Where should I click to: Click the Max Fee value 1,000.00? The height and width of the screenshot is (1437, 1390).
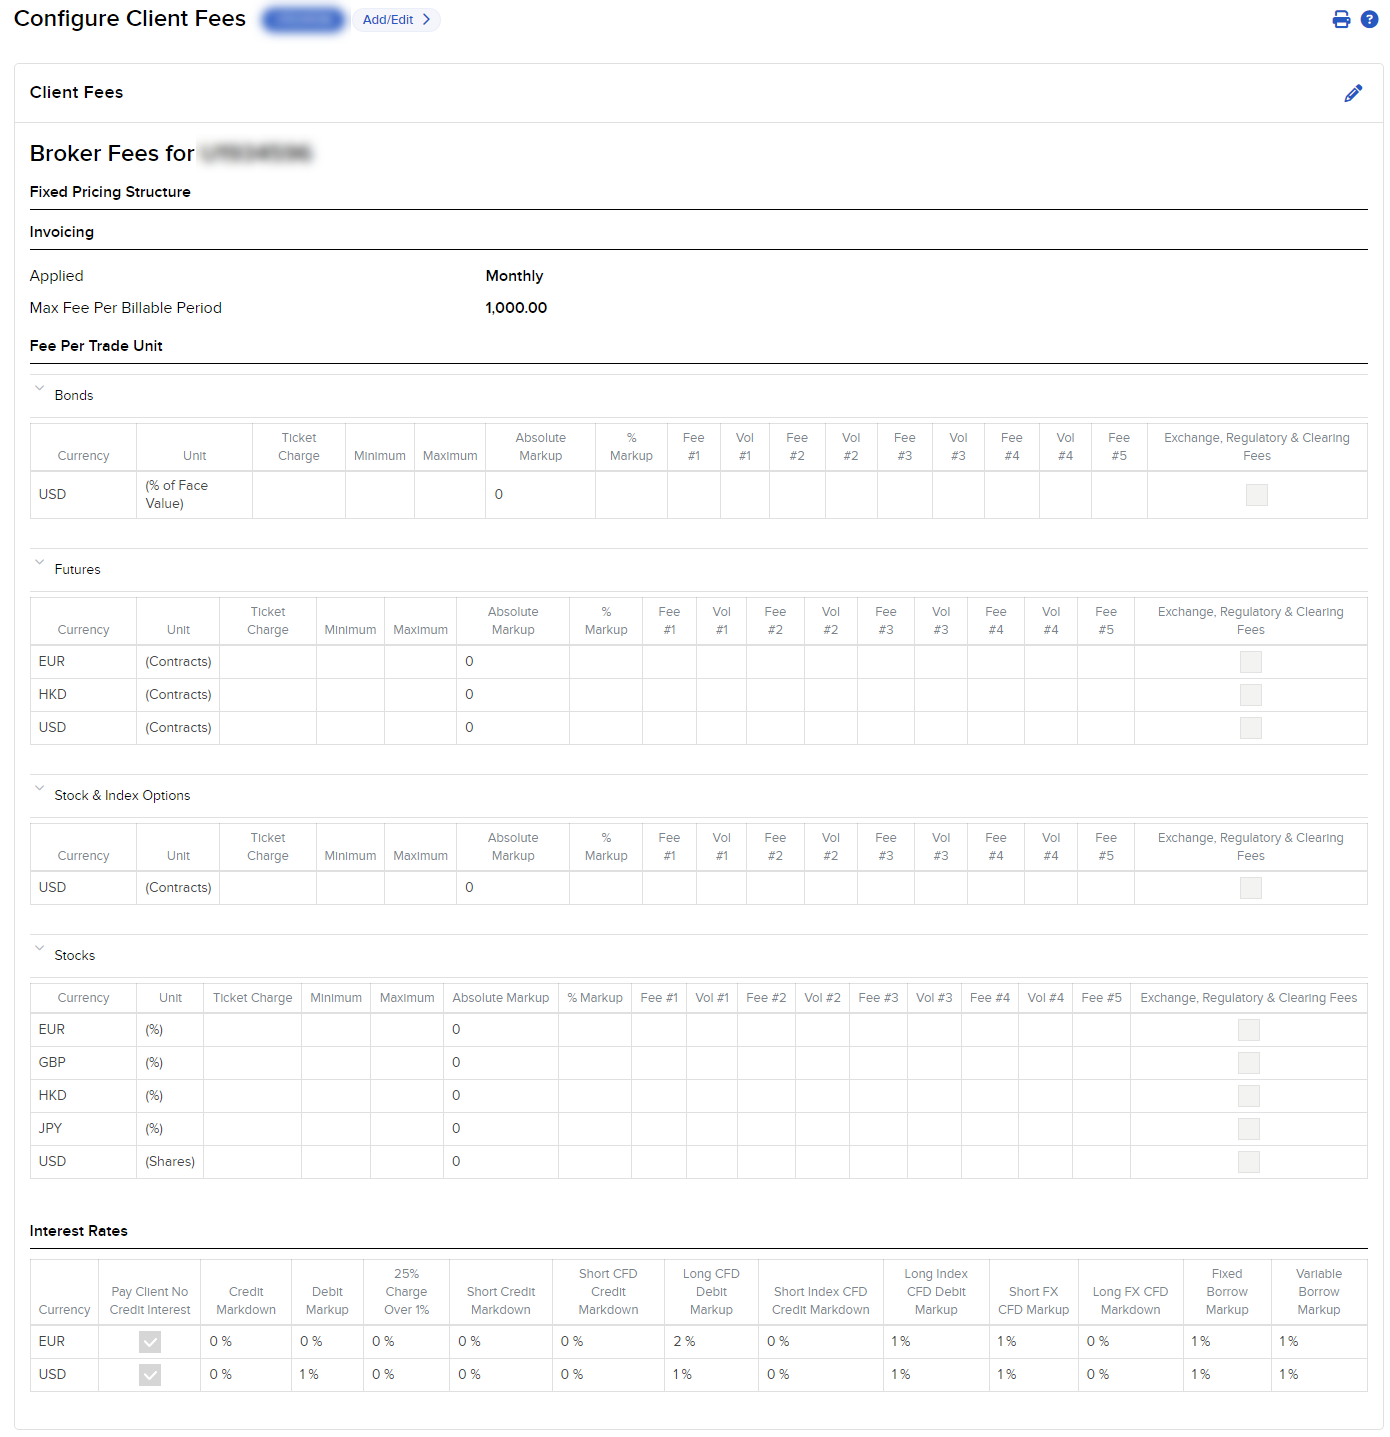[x=516, y=308]
